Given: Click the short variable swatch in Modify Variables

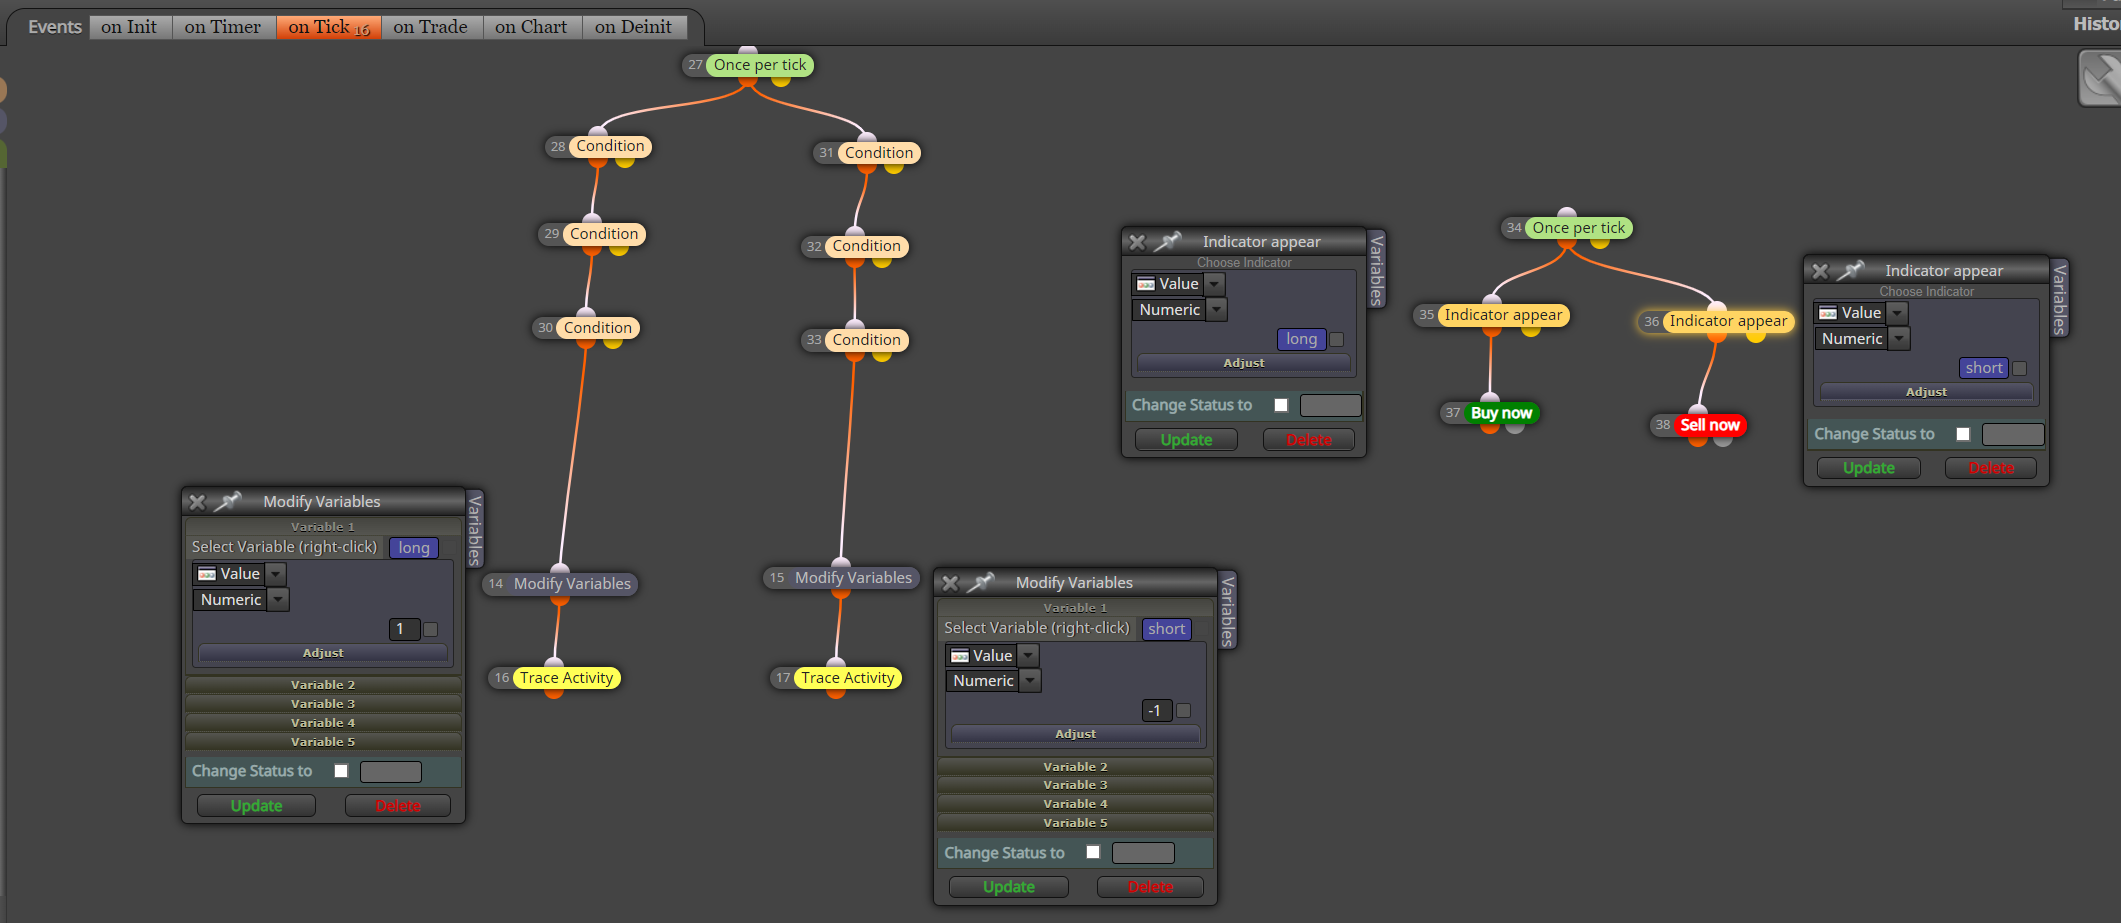Looking at the screenshot, I should (1167, 629).
